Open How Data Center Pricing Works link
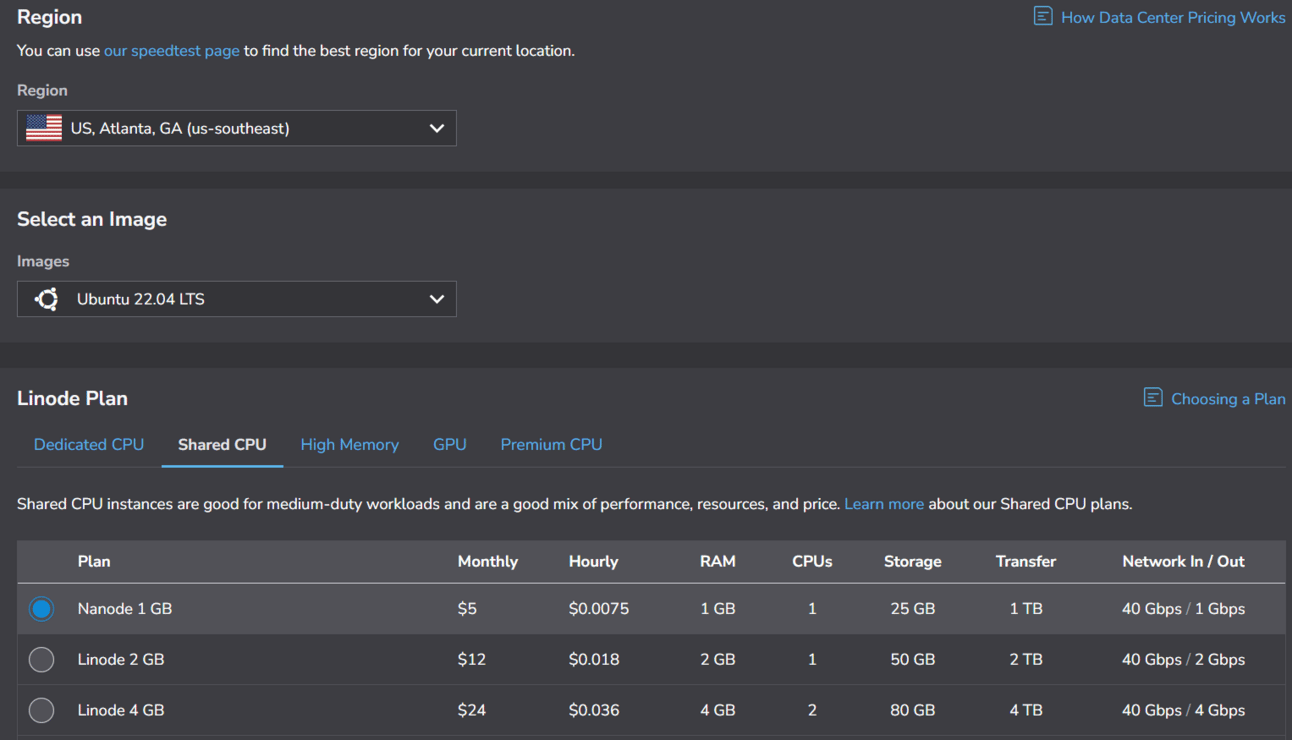The height and width of the screenshot is (740, 1292). (1172, 17)
